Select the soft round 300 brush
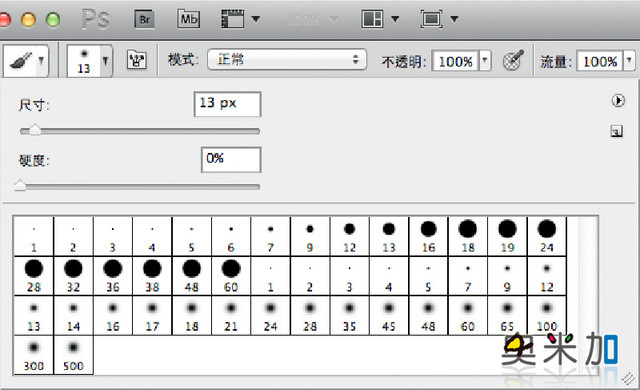This screenshot has height=390, width=640. coord(34,355)
